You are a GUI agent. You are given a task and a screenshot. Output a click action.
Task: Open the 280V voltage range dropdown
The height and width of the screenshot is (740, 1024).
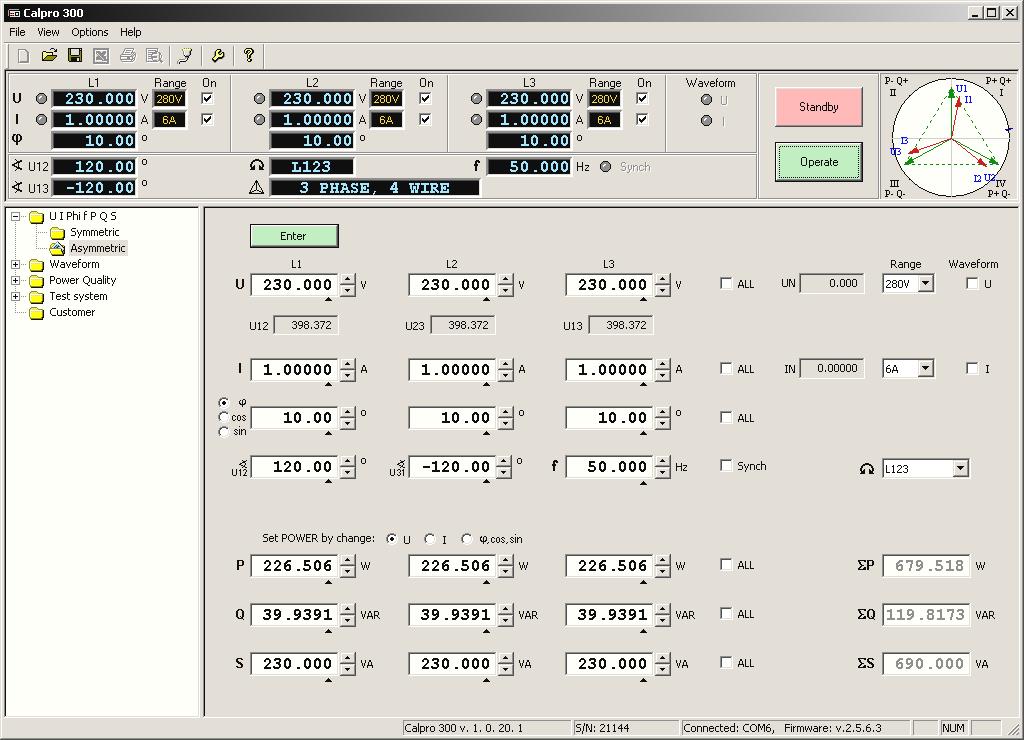pyautogui.click(x=925, y=283)
